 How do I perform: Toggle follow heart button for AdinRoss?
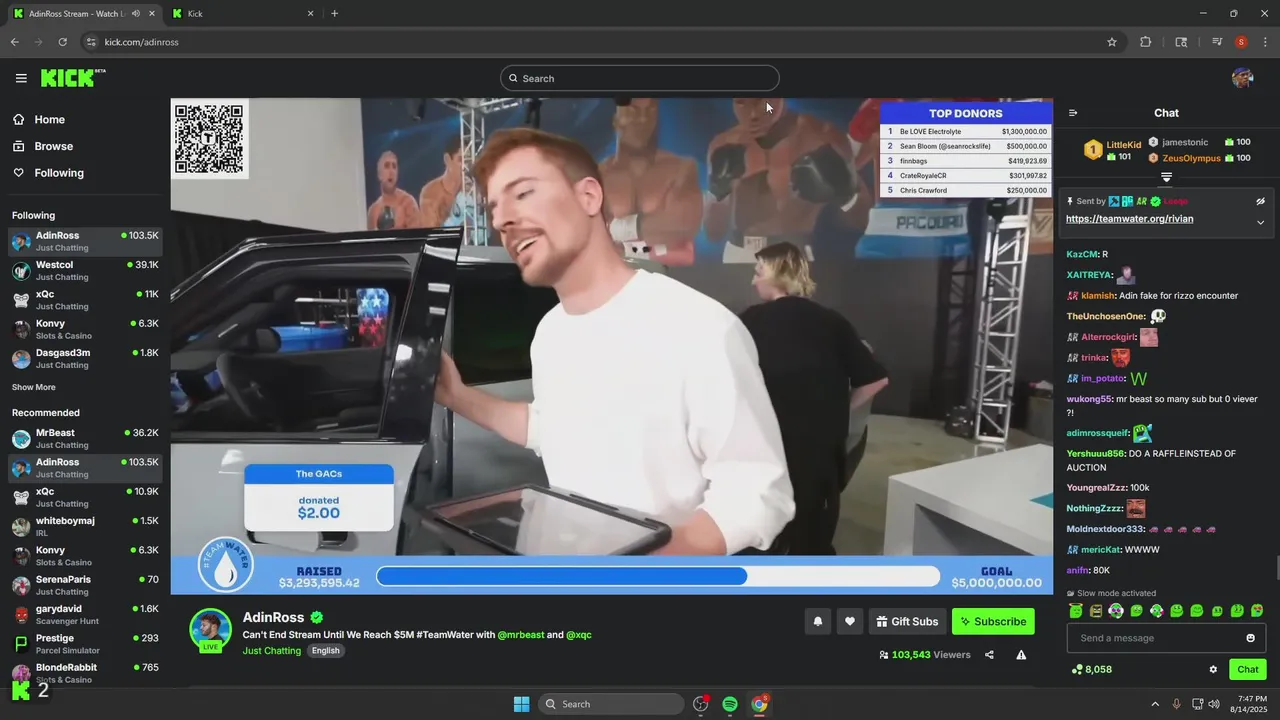849,621
